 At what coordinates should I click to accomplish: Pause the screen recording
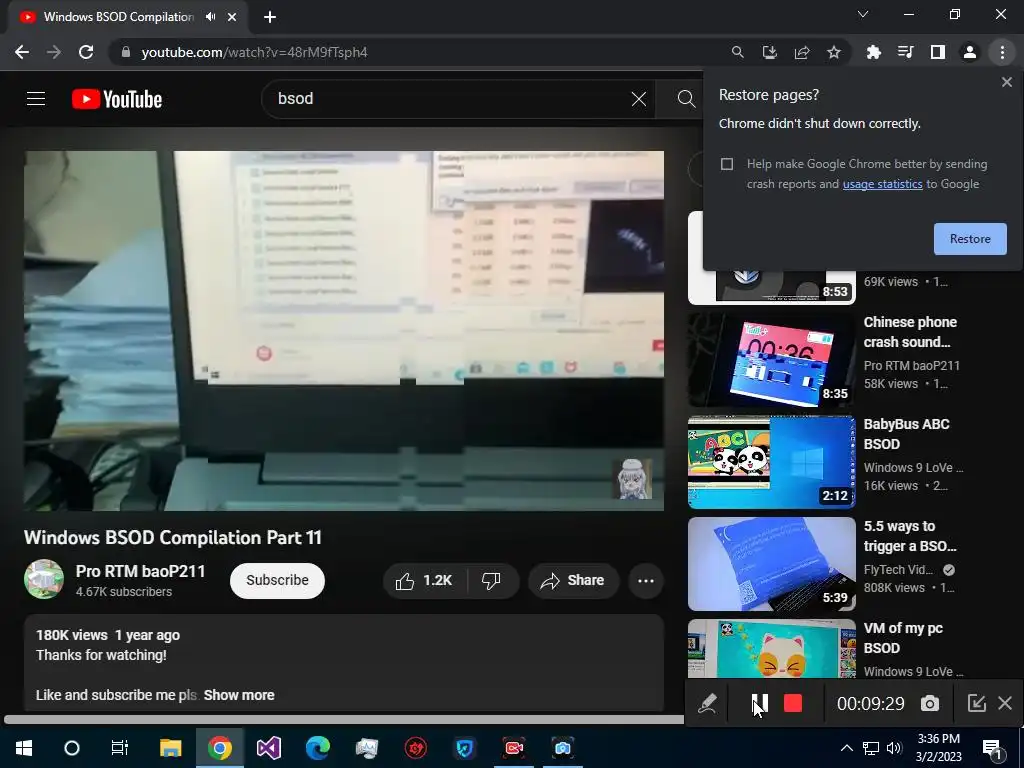point(759,703)
